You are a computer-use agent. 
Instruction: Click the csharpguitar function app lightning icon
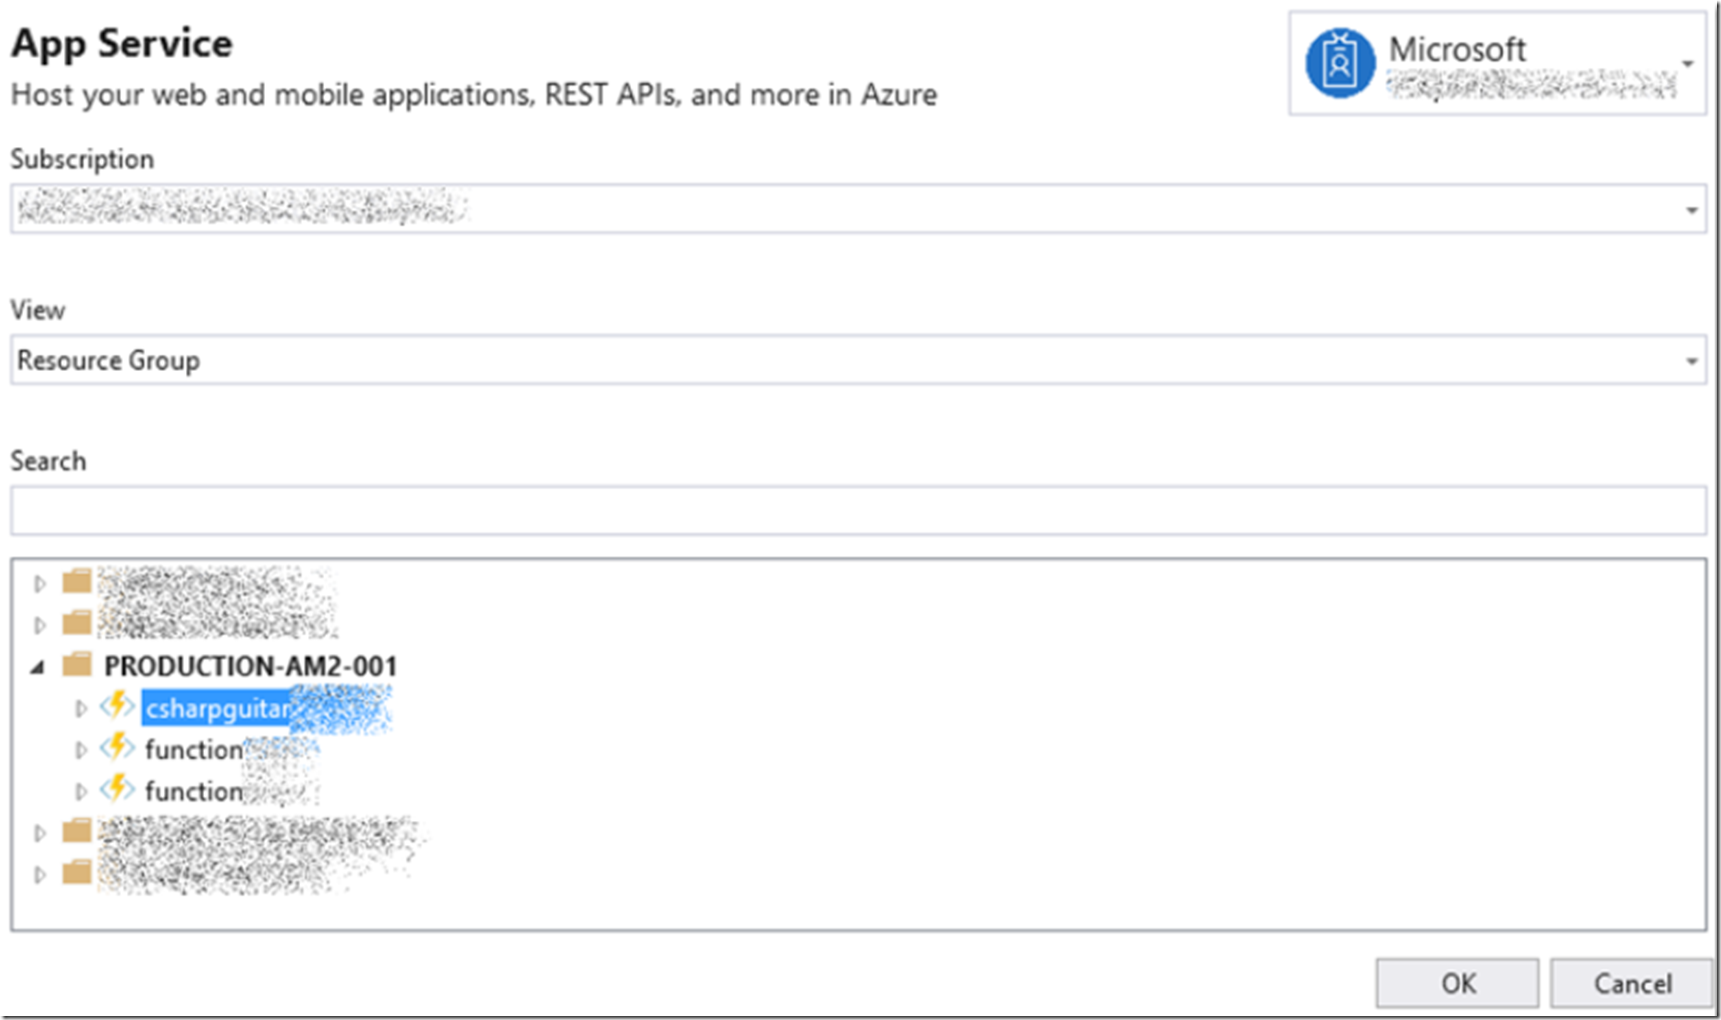point(117,706)
